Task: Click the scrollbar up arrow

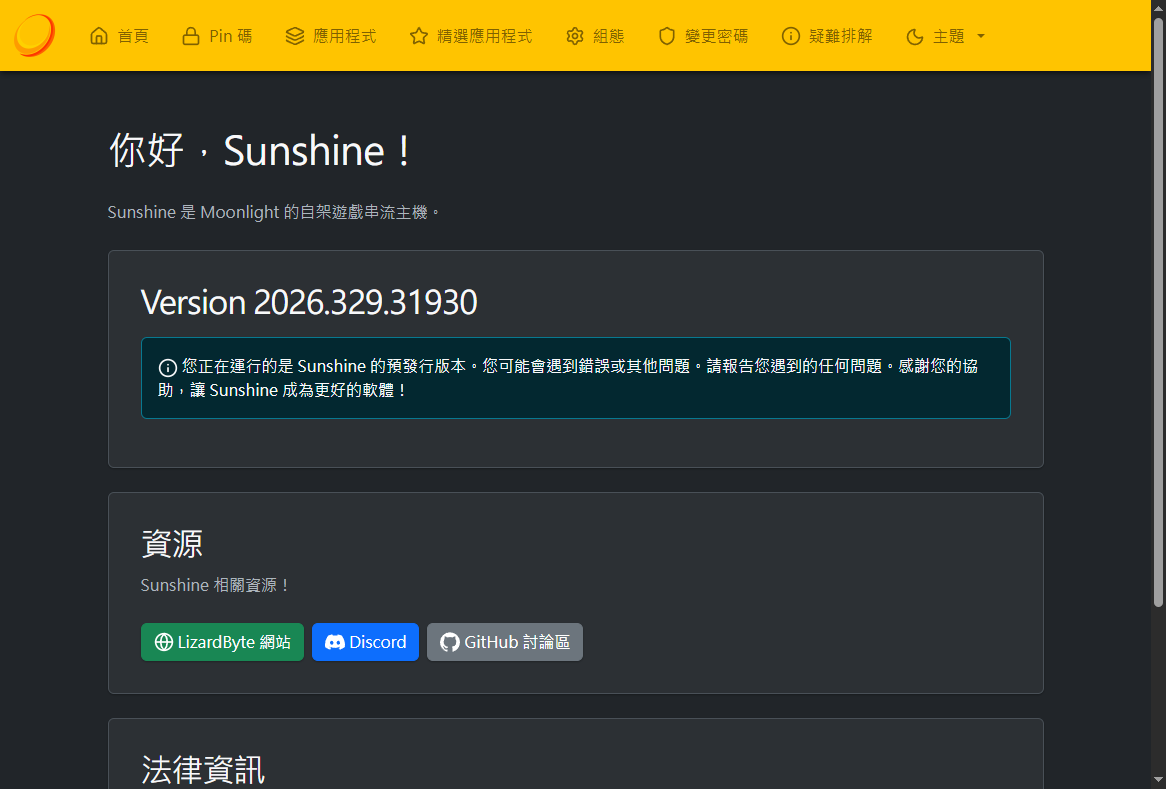Action: pyautogui.click(x=1158, y=8)
